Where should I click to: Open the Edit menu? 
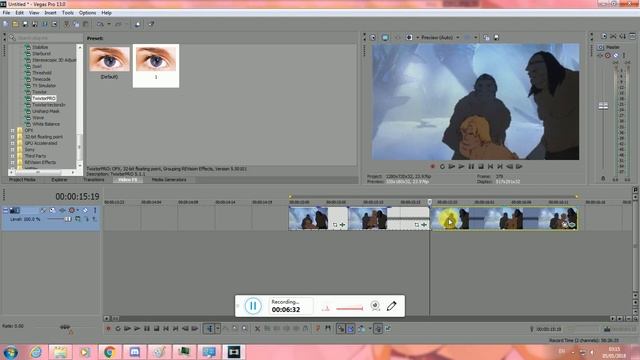[19, 13]
